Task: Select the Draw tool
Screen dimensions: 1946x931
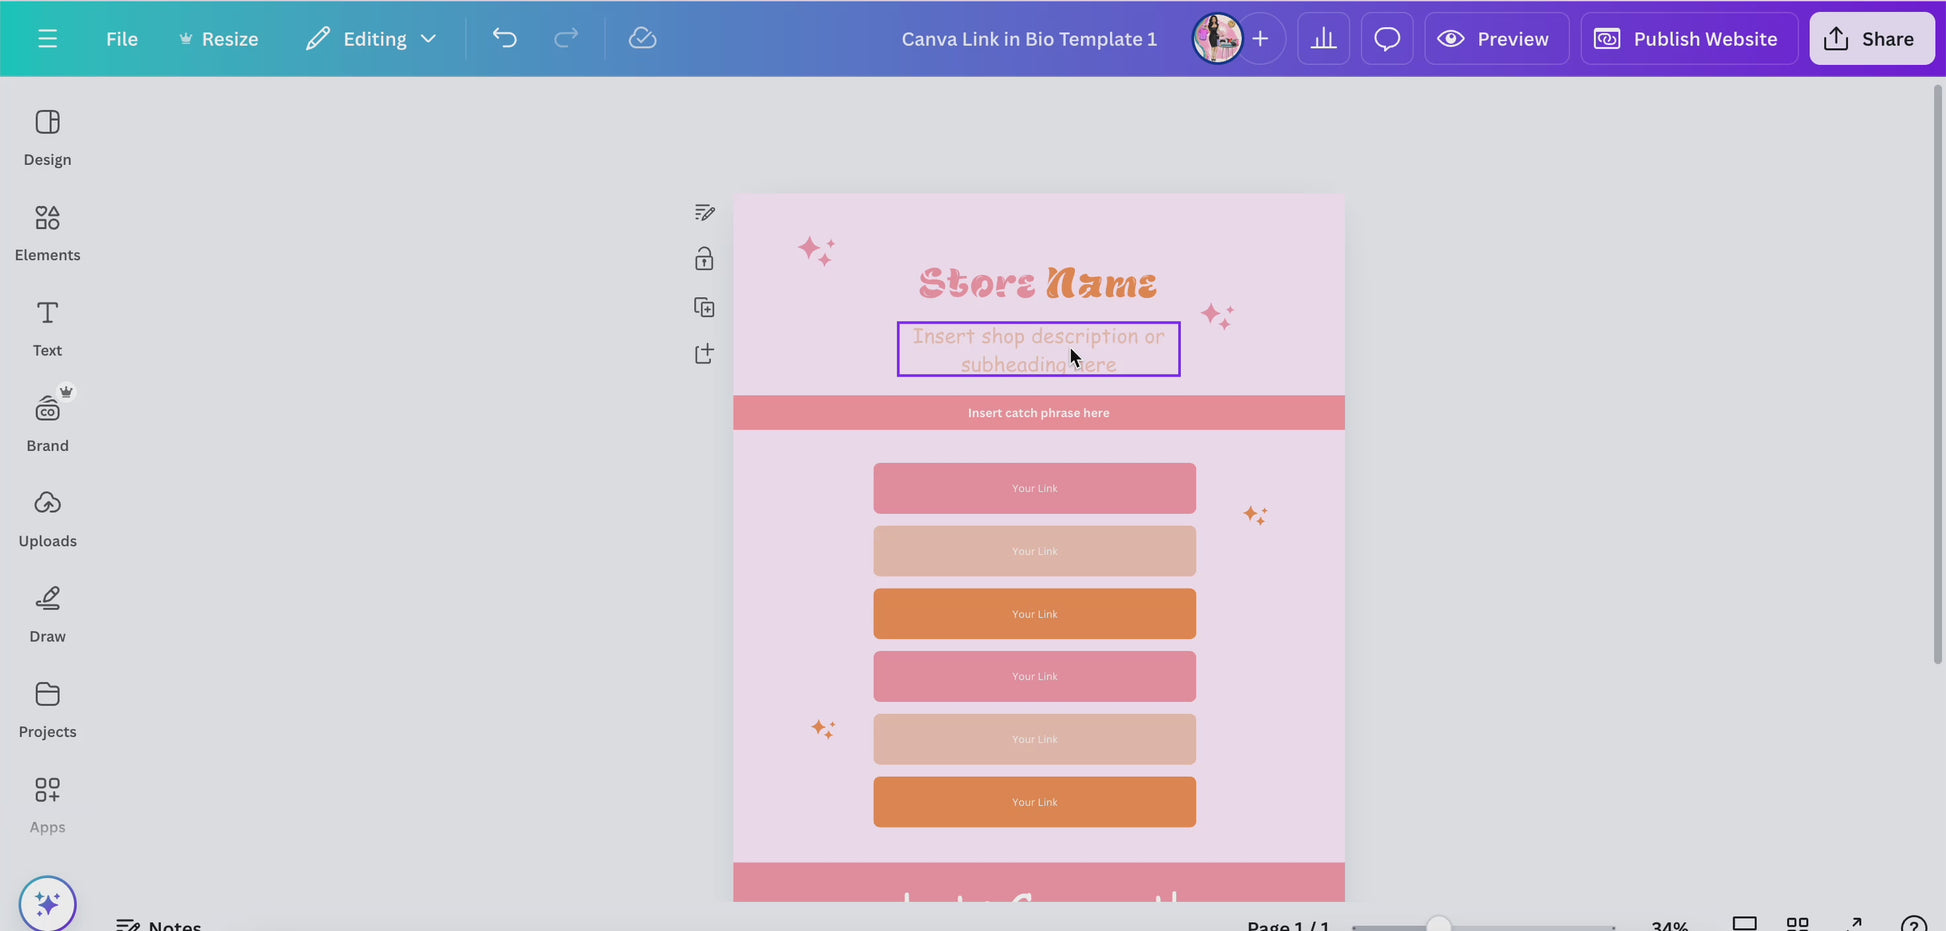Action: (x=47, y=613)
